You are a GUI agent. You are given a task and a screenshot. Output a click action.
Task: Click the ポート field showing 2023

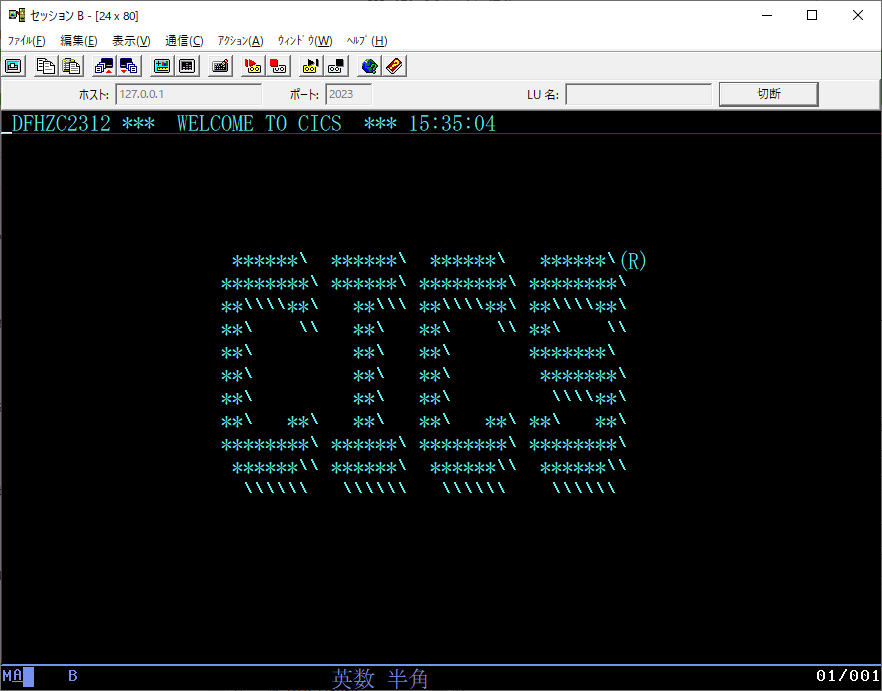[349, 94]
